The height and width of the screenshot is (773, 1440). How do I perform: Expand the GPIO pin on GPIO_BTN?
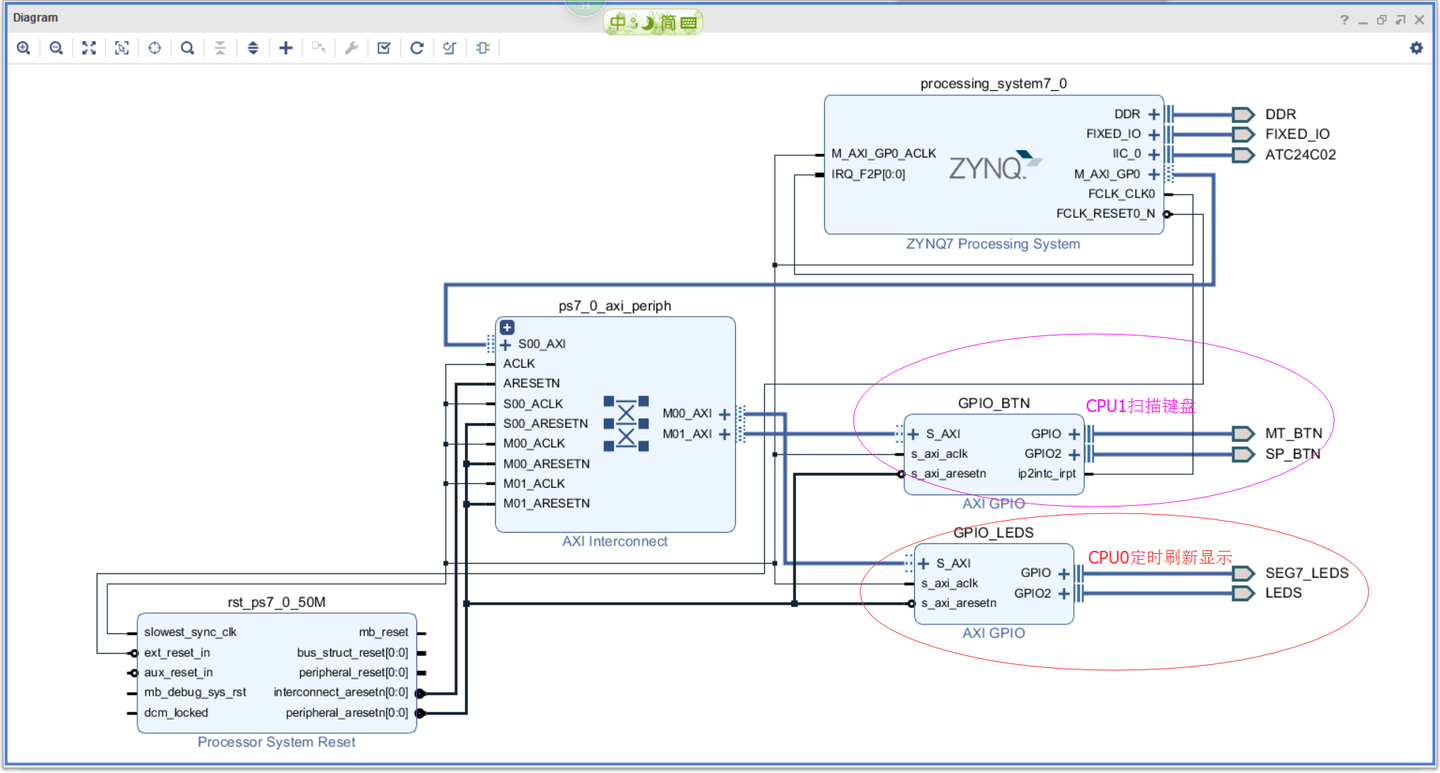tap(1074, 433)
